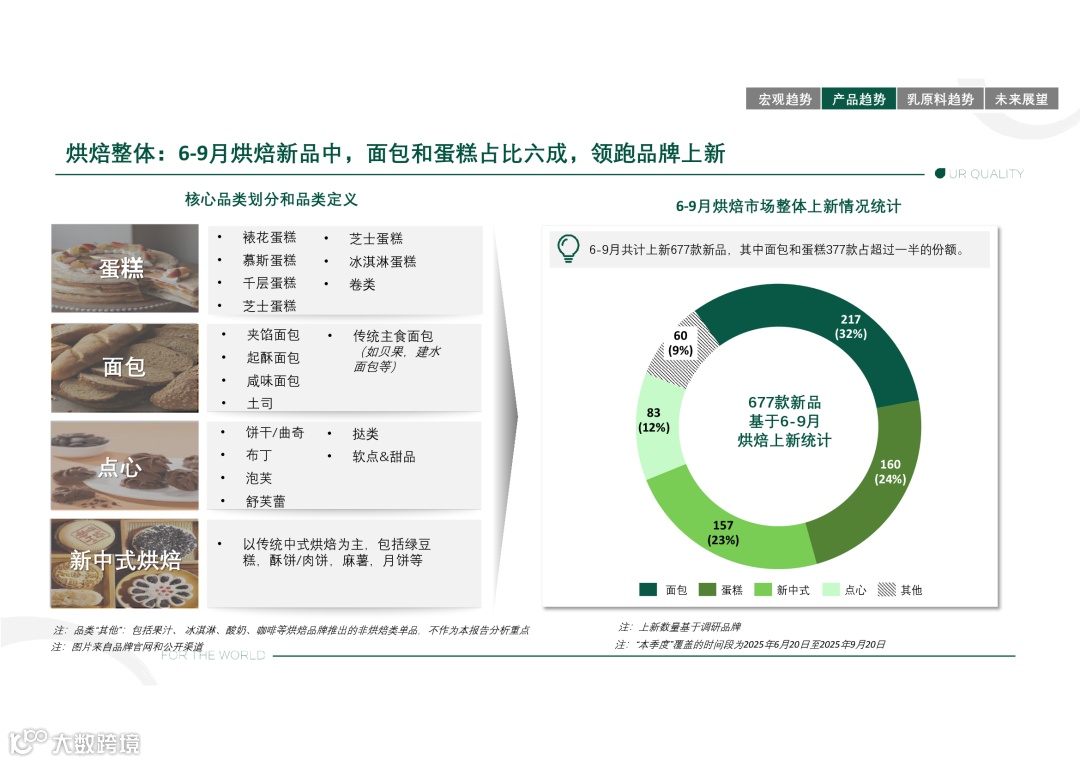Click the 面包 legend color swatch
Image resolution: width=1080 pixels, height=763 pixels.
point(647,589)
